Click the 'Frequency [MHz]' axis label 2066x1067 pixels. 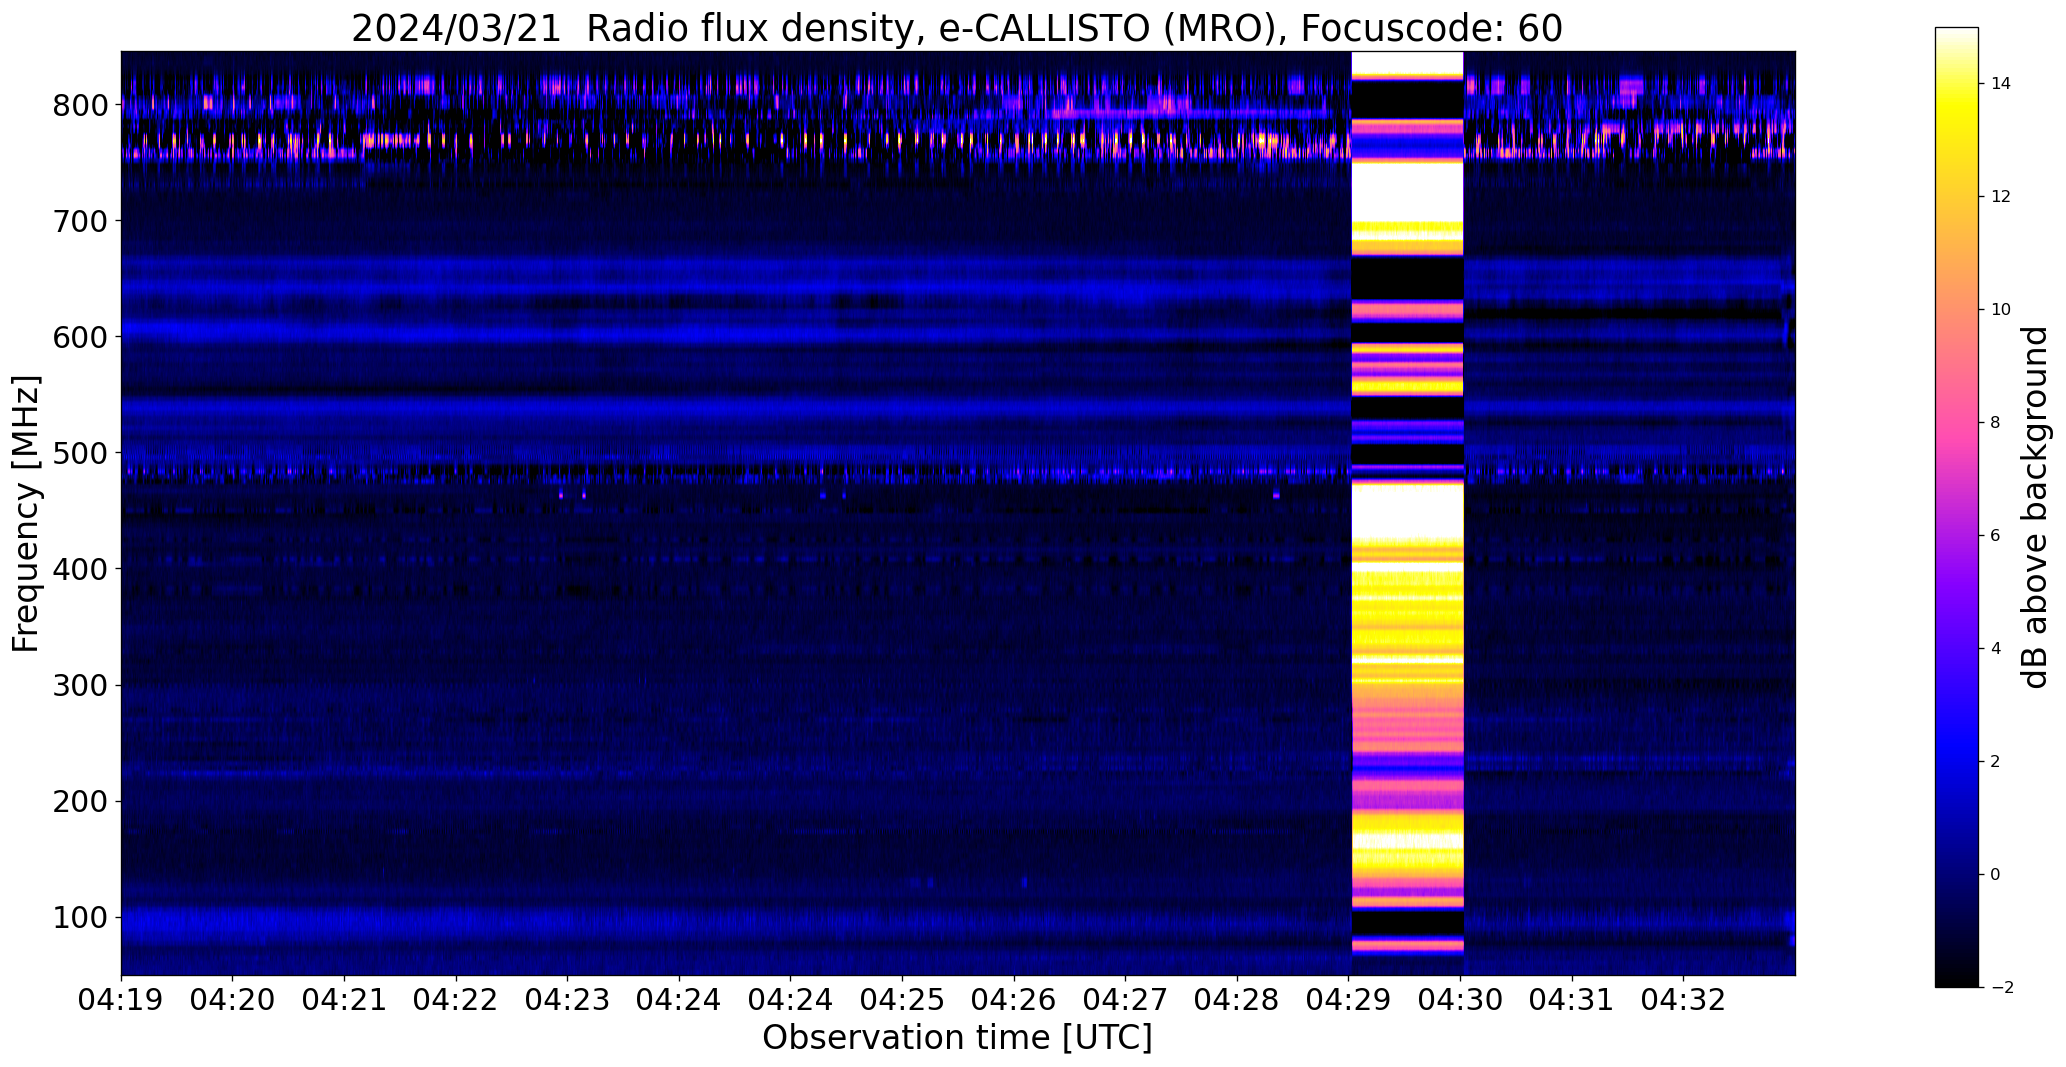click(27, 514)
